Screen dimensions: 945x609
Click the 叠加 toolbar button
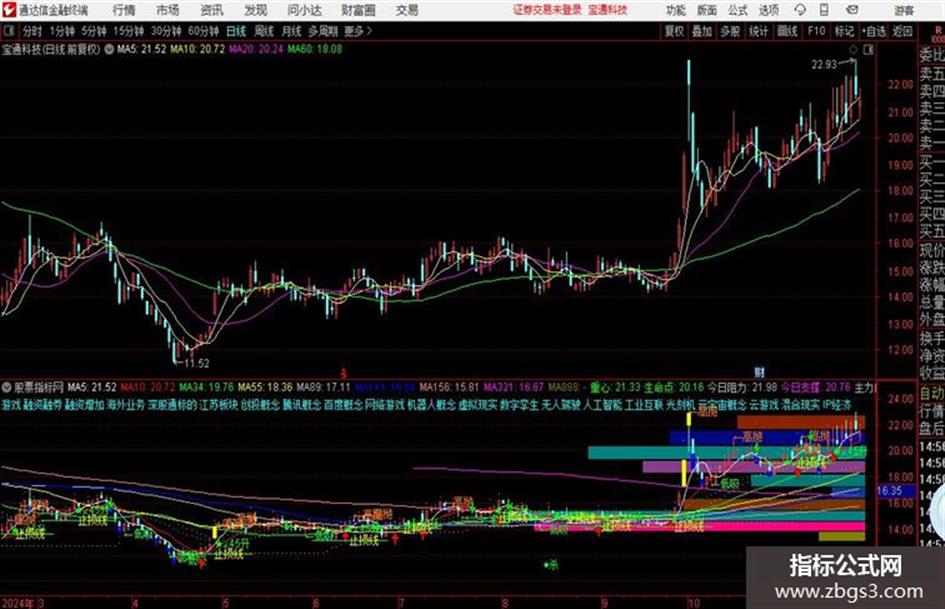point(702,31)
